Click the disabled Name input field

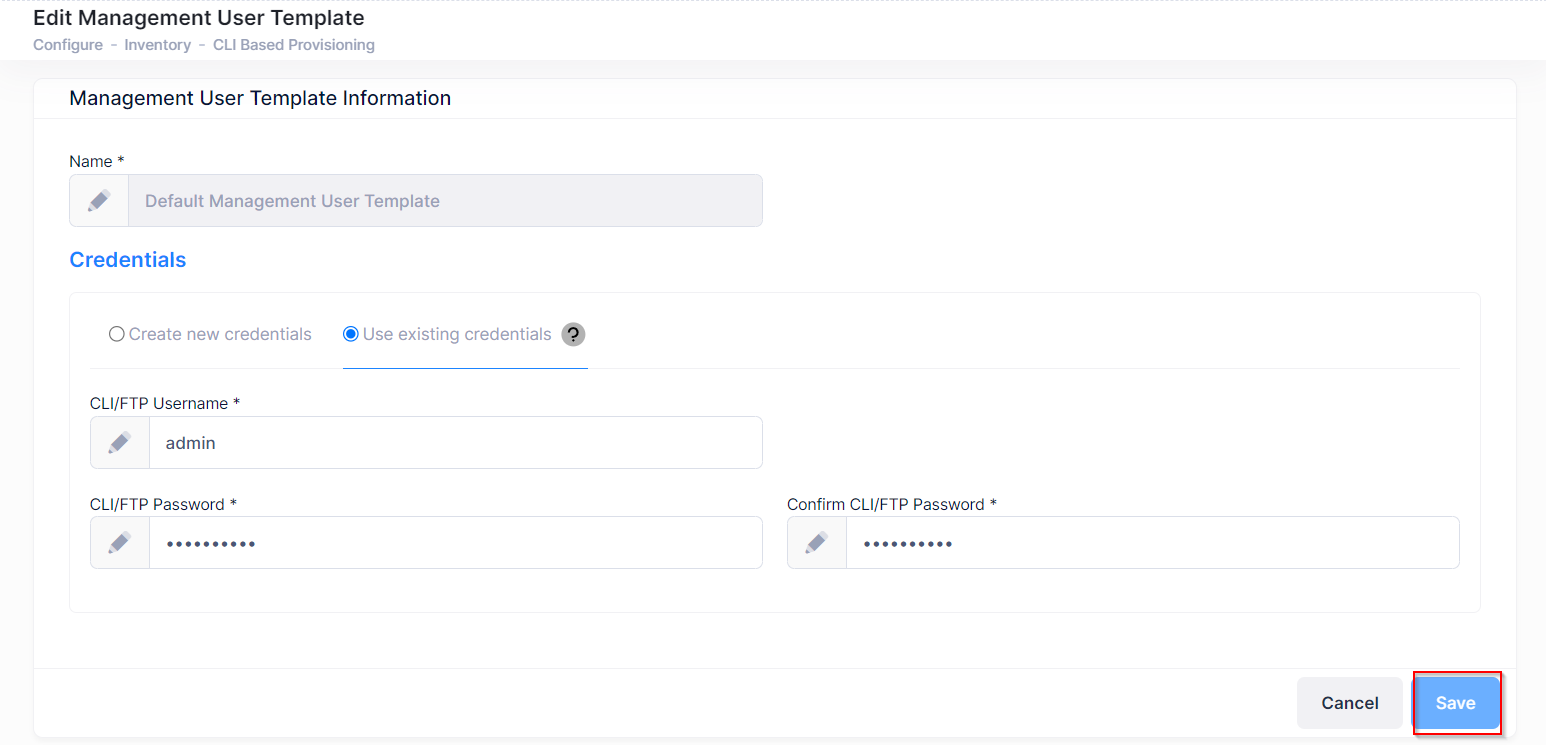click(x=445, y=201)
